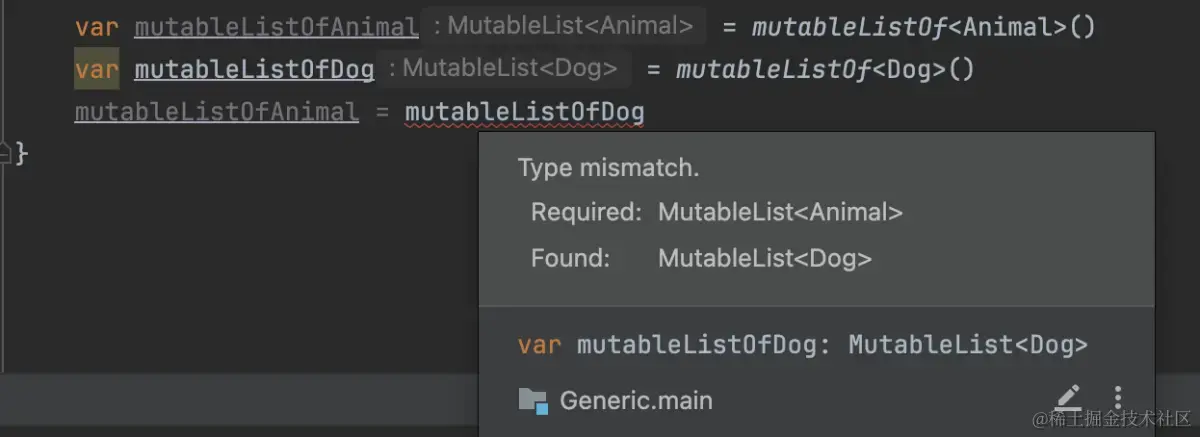Click the module folder icon beside Generic.main
The width and height of the screenshot is (1200, 437).
tap(533, 401)
